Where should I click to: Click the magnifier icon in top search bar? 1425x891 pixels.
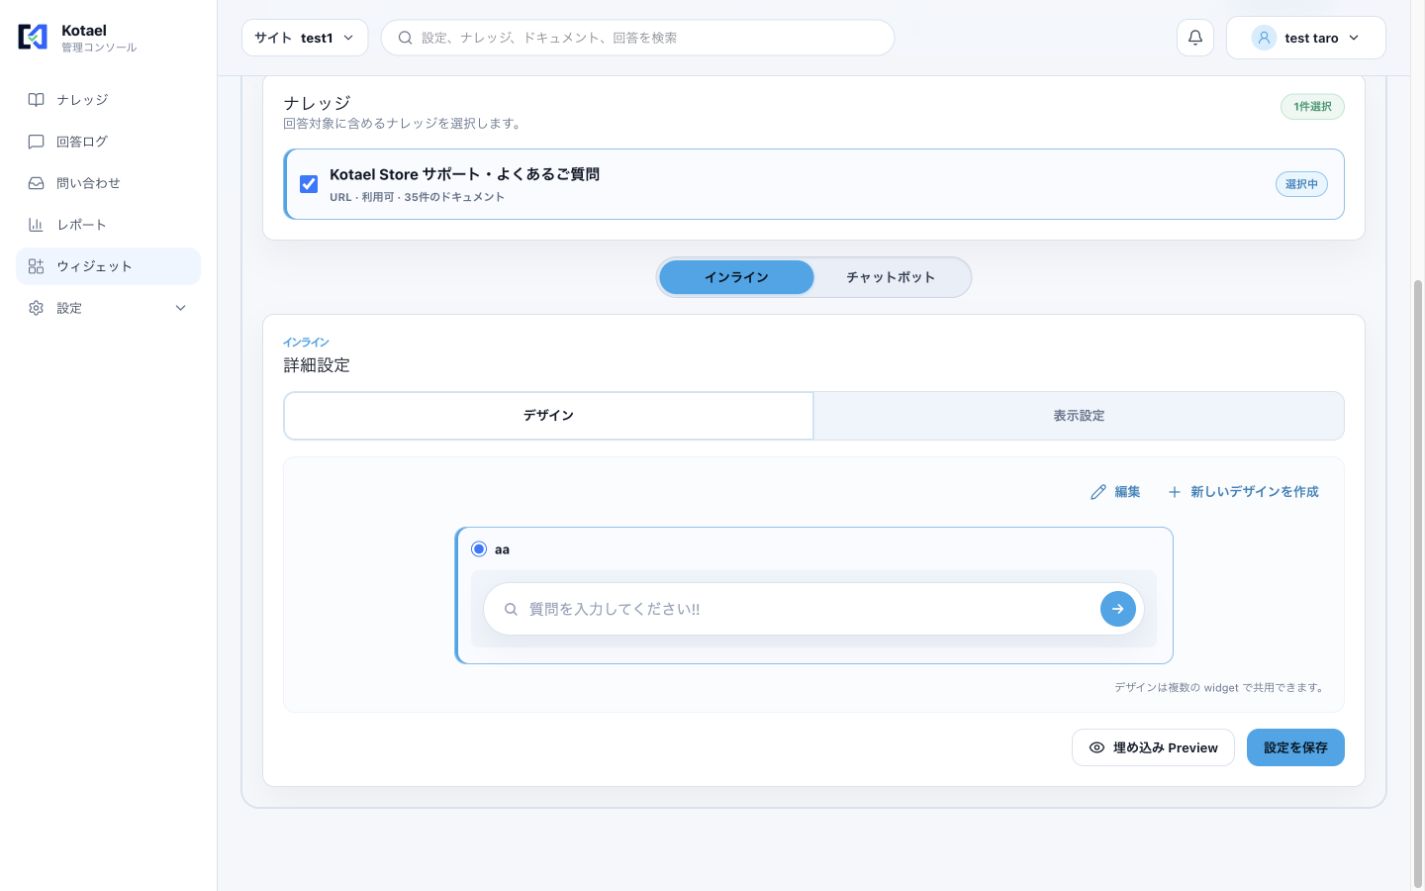tap(405, 38)
